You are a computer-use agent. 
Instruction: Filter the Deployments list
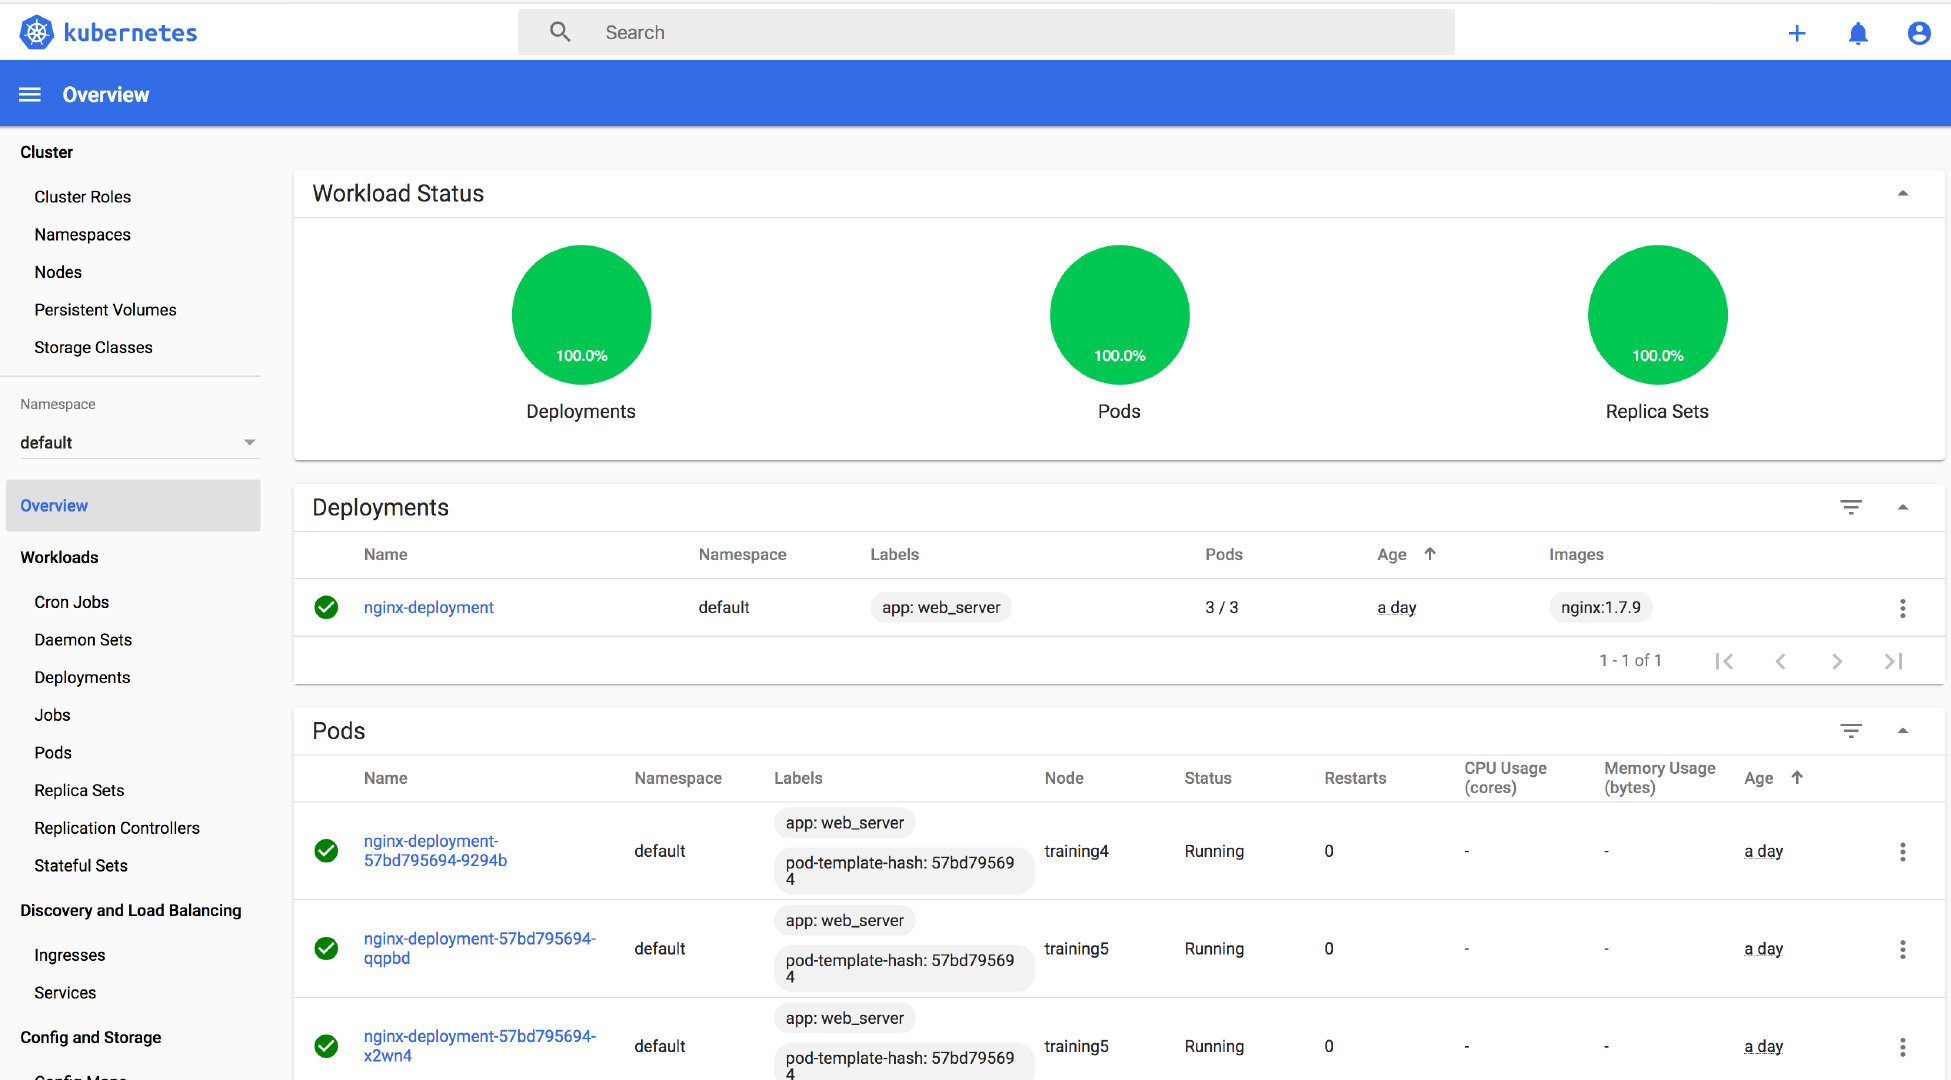tap(1850, 507)
